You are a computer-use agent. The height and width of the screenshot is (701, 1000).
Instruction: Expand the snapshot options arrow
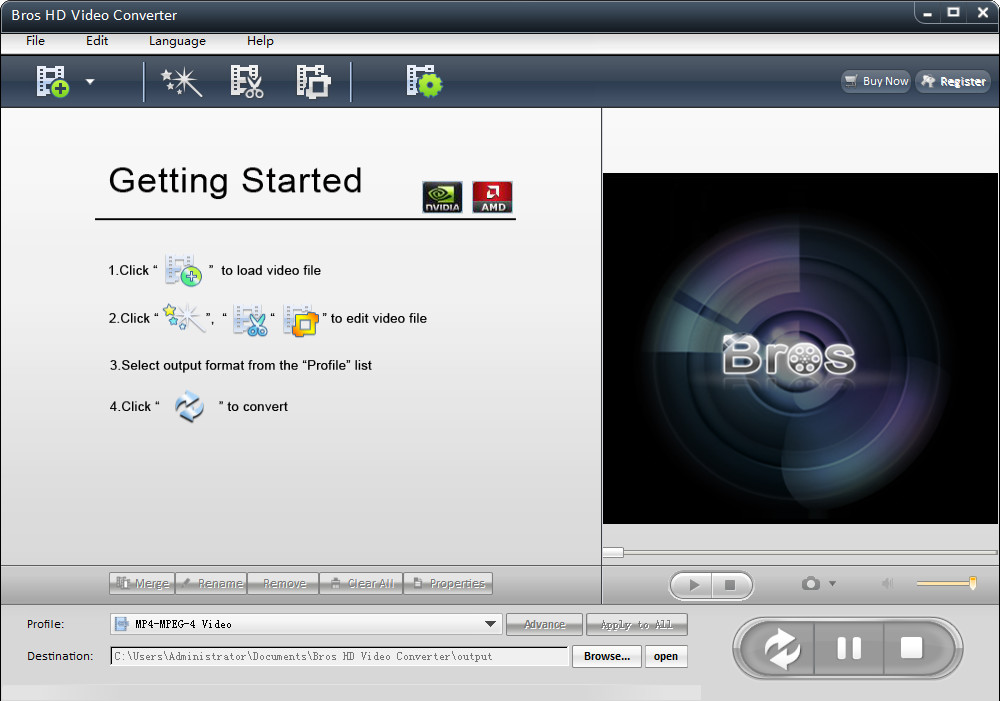coord(832,584)
